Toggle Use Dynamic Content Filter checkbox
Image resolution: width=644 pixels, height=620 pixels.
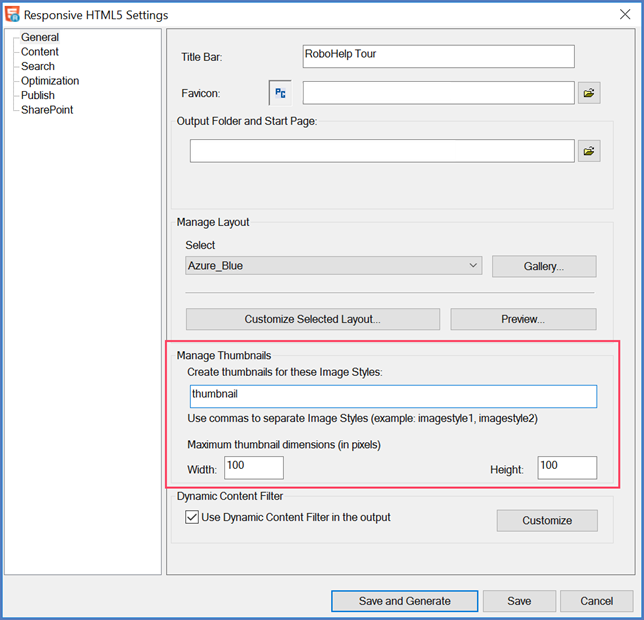point(192,518)
